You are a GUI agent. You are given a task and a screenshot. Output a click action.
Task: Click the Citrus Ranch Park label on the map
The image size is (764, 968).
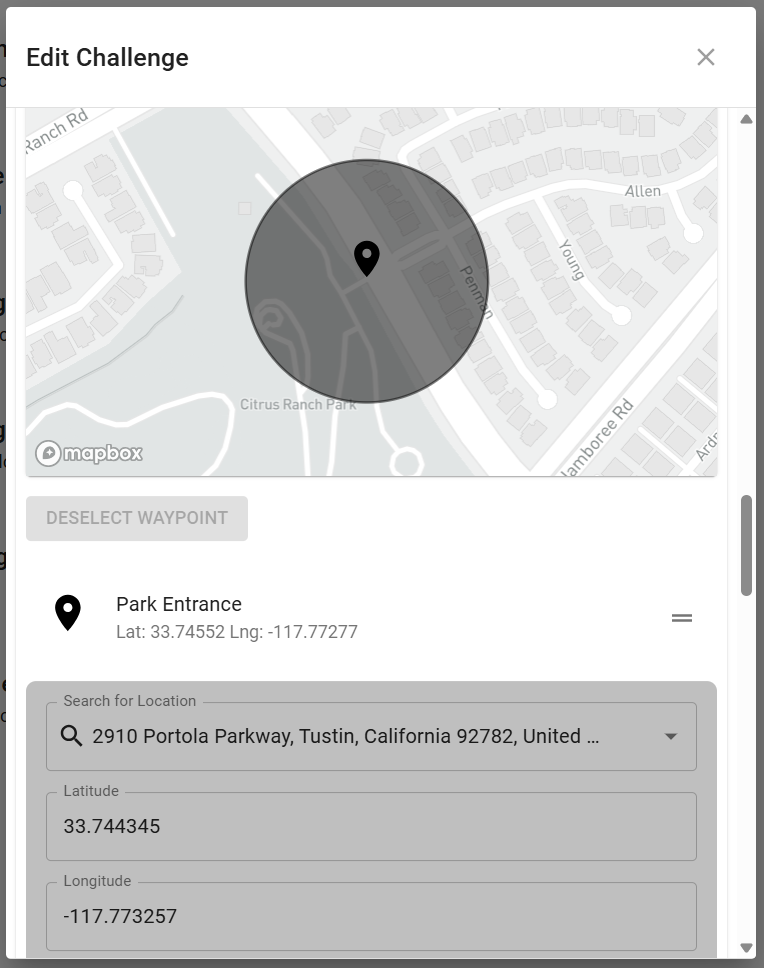(x=298, y=404)
